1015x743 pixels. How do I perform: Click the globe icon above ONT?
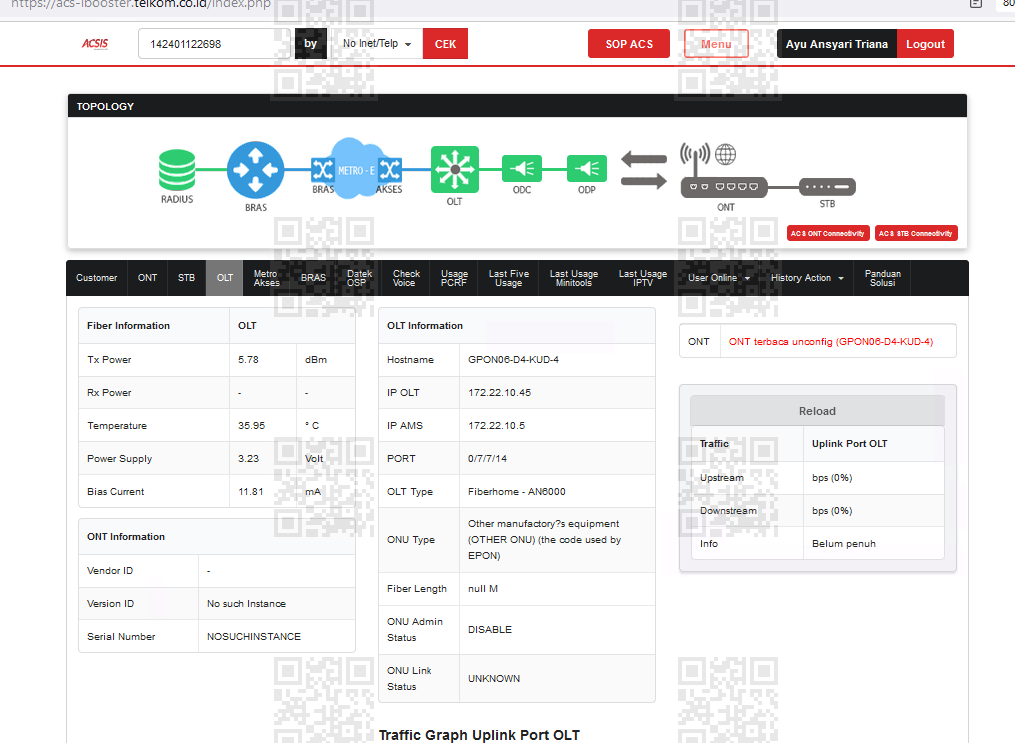725,154
